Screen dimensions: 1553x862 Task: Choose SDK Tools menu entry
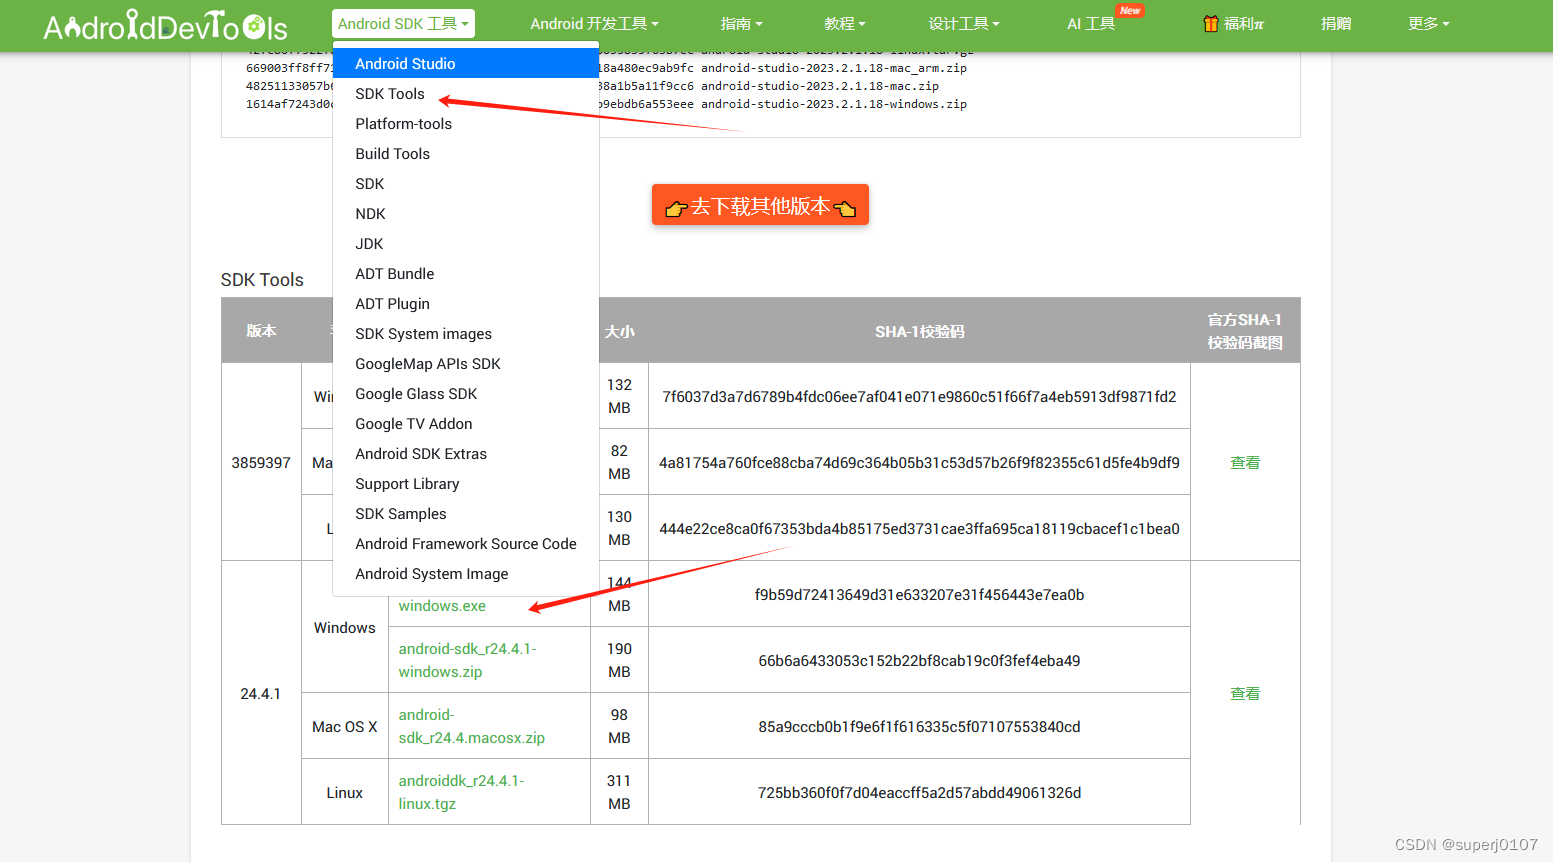coord(466,93)
